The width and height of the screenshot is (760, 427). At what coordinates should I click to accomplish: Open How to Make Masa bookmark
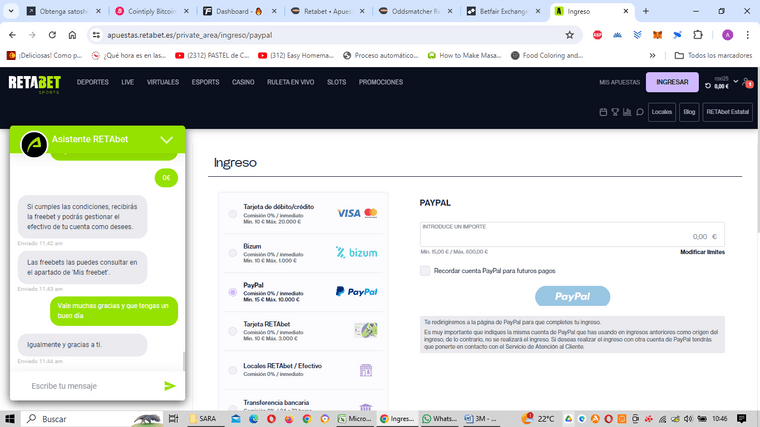tap(464, 56)
